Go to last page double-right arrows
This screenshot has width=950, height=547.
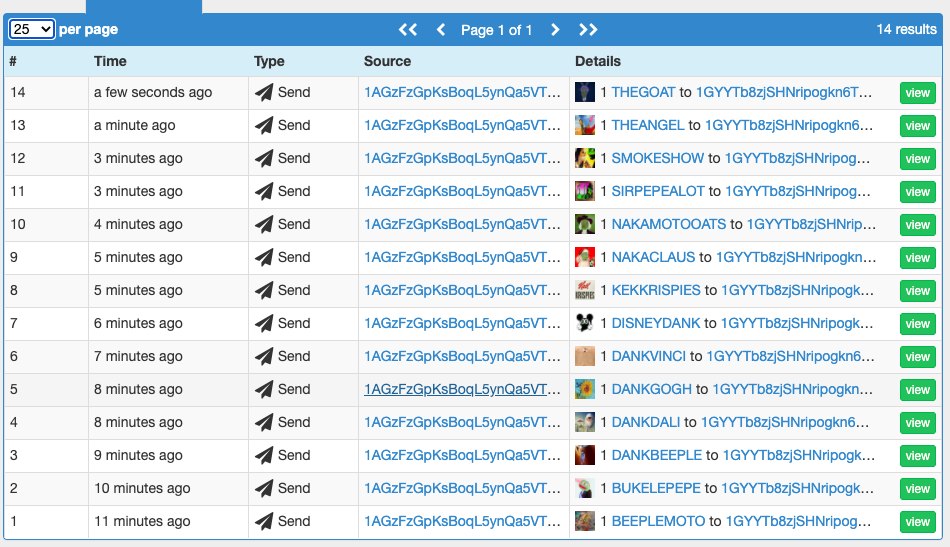click(588, 30)
